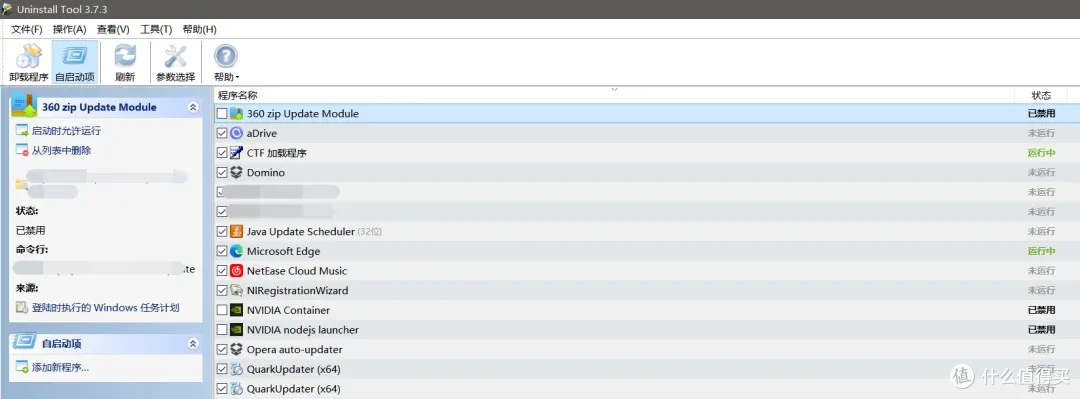Select the first QuarkUpdater (x64) row
The height and width of the screenshot is (399, 1080).
[x=647, y=369]
